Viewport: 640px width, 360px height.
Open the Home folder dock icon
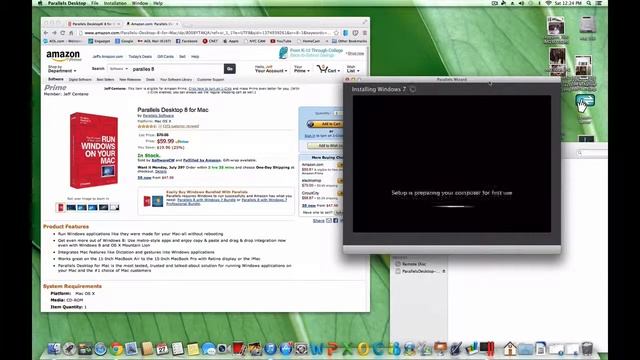510,349
